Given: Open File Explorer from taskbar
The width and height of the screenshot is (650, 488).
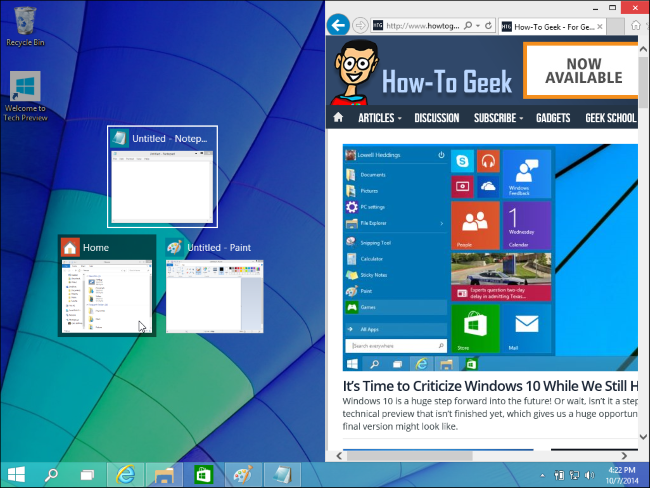Looking at the screenshot, I should 164,475.
